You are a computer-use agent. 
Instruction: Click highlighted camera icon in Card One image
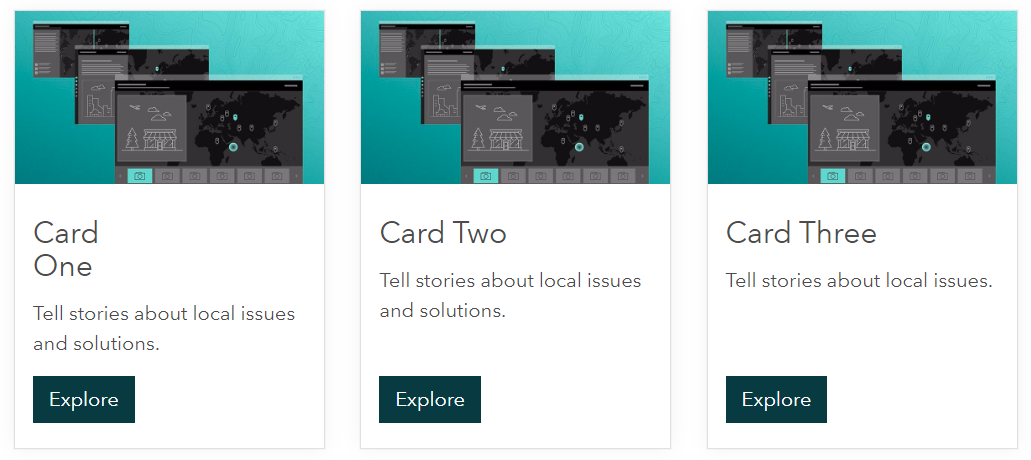pyautogui.click(x=139, y=176)
